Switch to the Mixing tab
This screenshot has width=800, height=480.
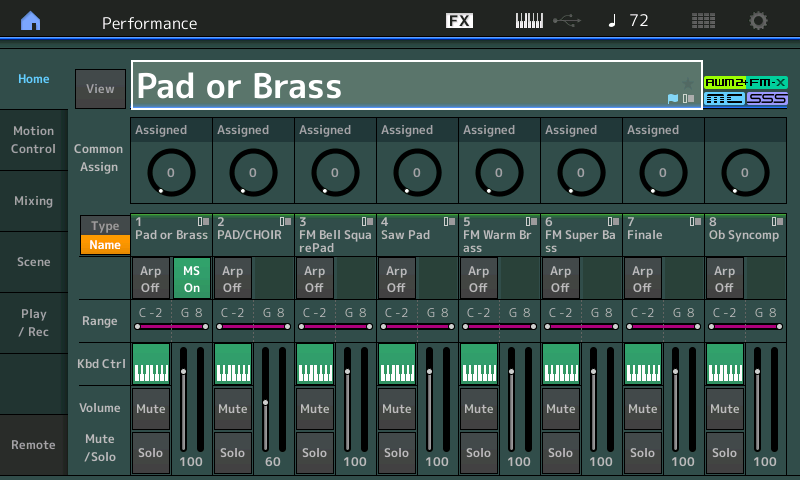[x=34, y=201]
